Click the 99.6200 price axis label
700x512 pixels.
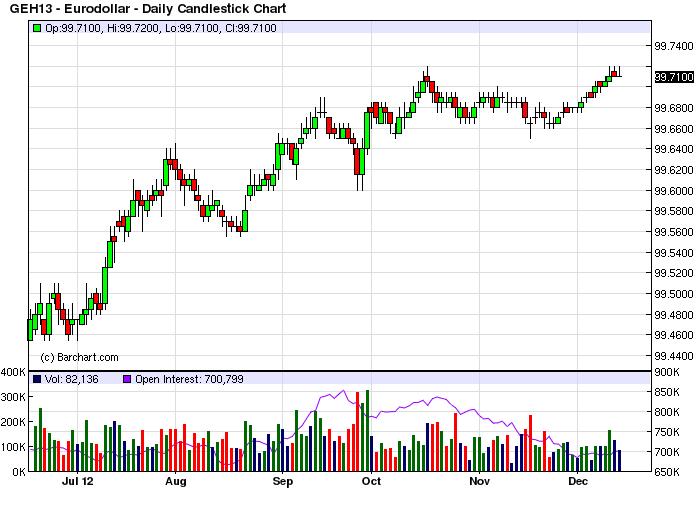[674, 170]
